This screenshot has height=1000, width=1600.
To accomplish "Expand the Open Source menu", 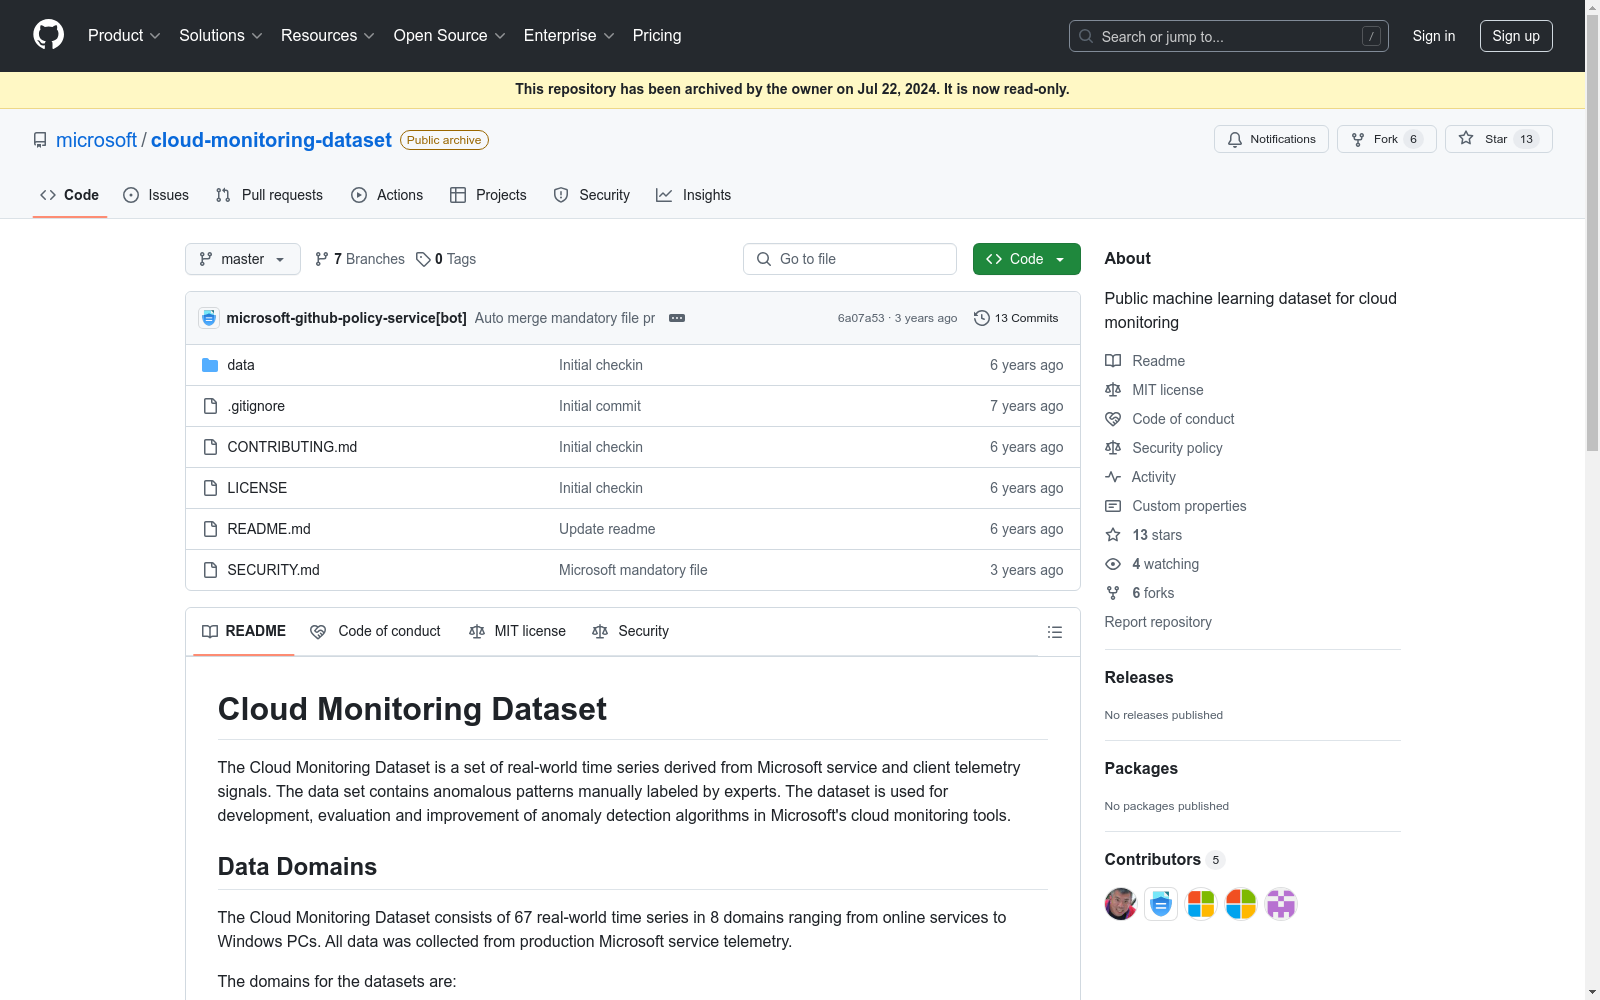I will [x=450, y=35].
